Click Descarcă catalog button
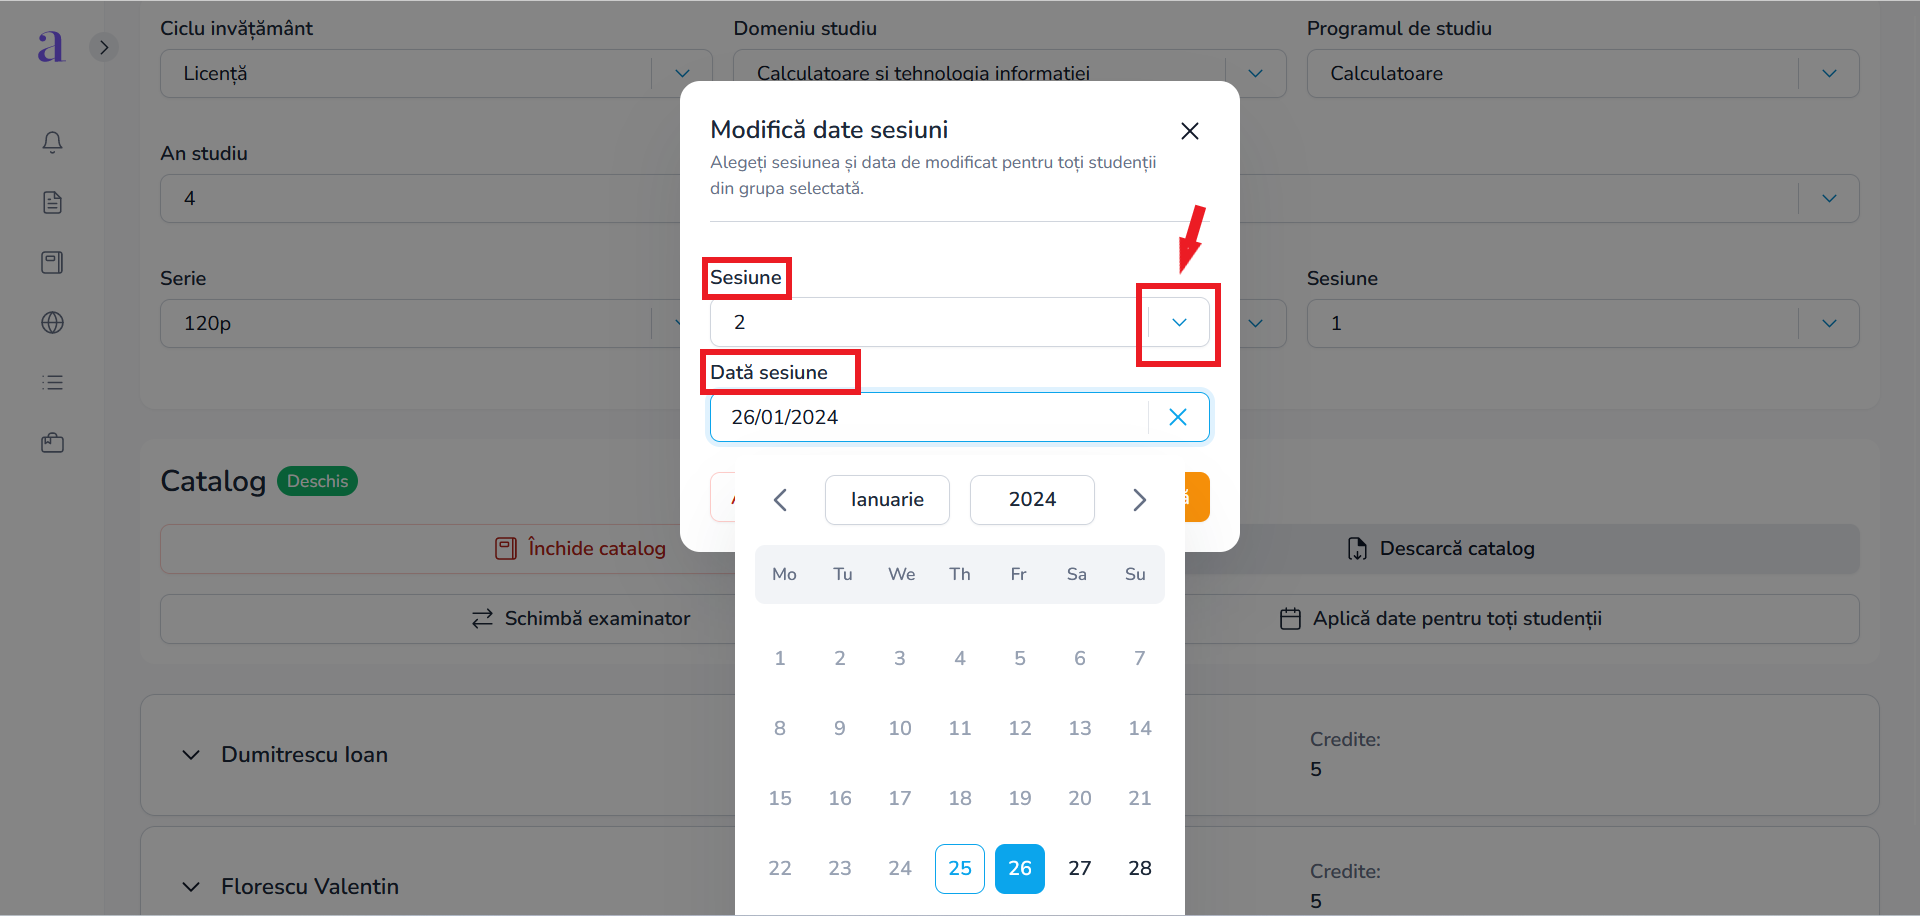 pos(1440,549)
